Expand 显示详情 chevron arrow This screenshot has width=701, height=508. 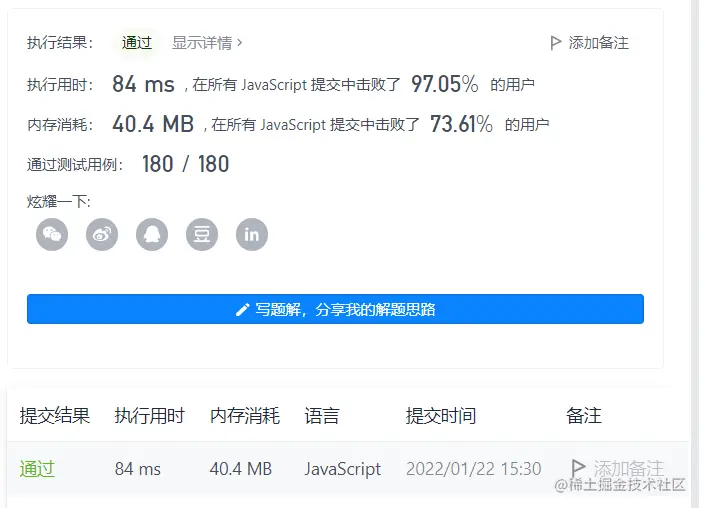240,43
